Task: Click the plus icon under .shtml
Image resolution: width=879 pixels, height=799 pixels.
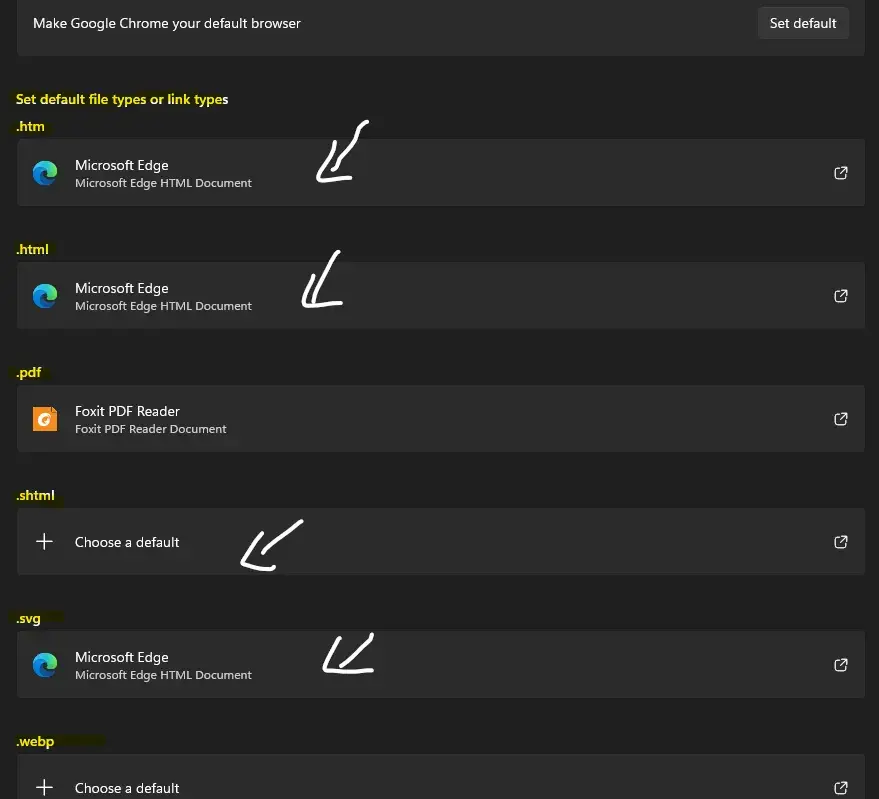Action: (x=45, y=542)
